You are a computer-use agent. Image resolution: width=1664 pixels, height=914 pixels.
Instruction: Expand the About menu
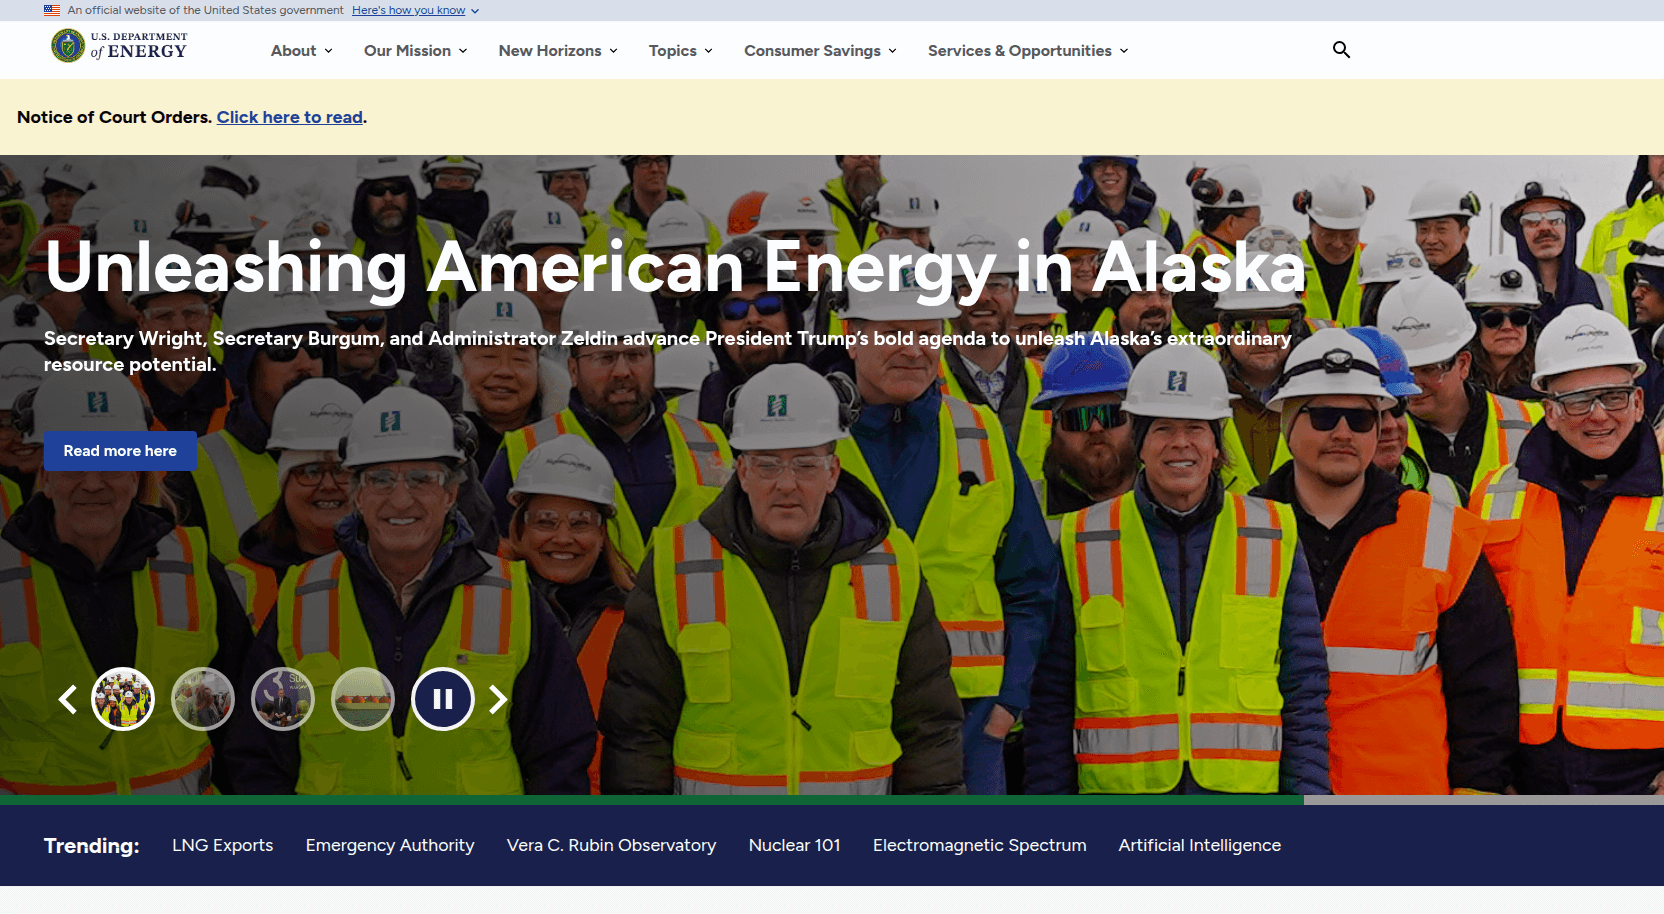point(301,51)
